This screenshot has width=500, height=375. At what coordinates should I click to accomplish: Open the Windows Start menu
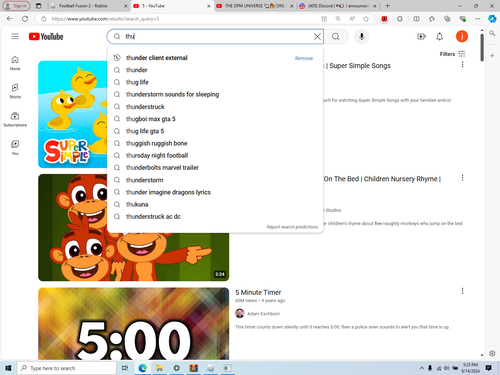(8, 368)
